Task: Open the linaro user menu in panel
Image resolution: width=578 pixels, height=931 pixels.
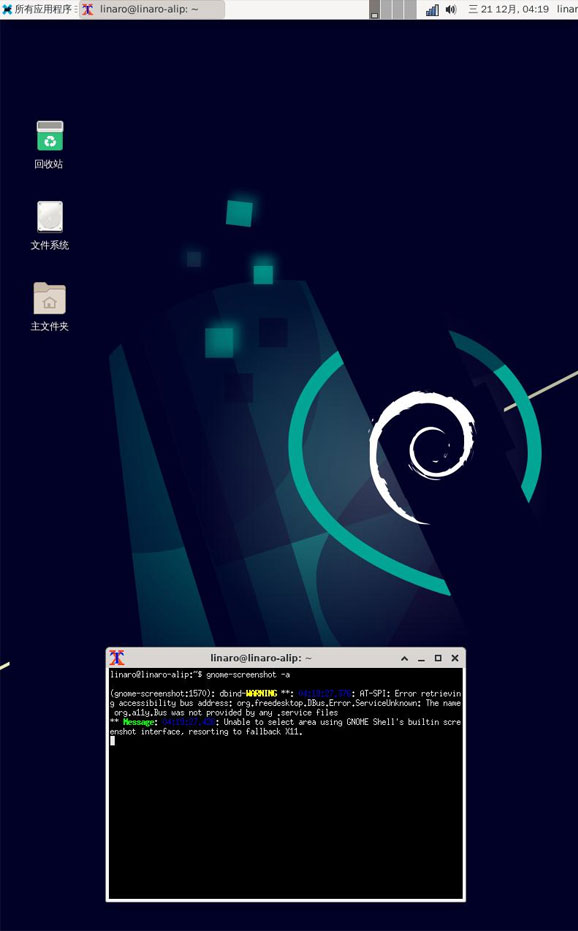Action: tap(567, 9)
